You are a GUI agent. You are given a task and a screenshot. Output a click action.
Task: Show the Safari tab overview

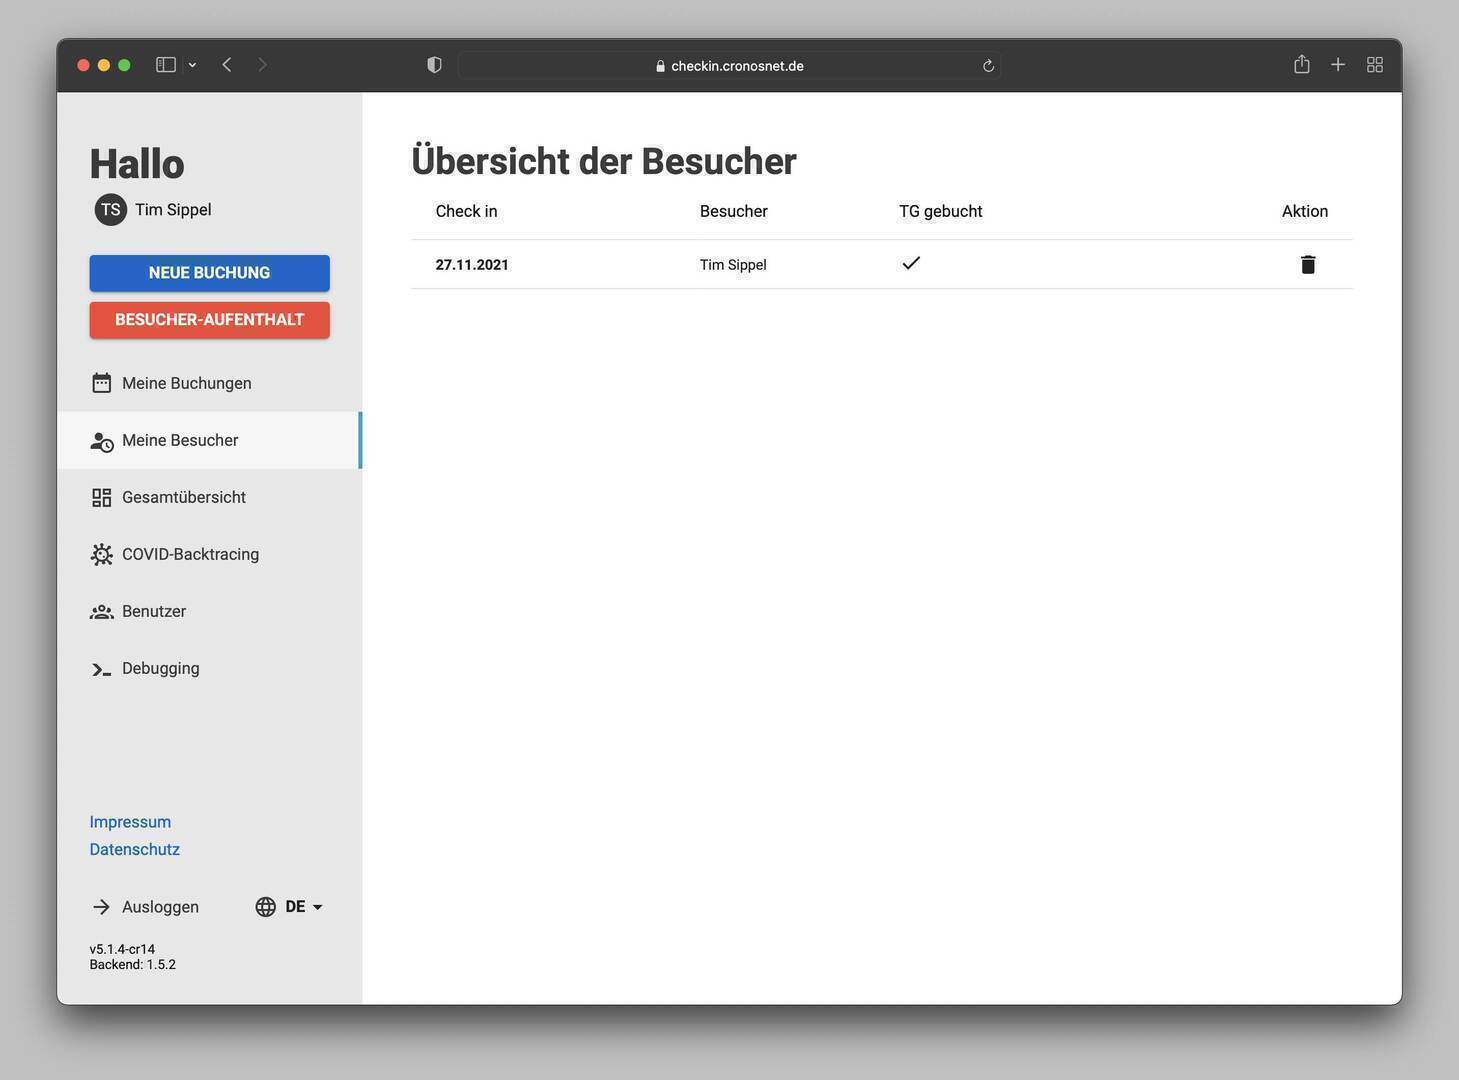[x=1375, y=65]
